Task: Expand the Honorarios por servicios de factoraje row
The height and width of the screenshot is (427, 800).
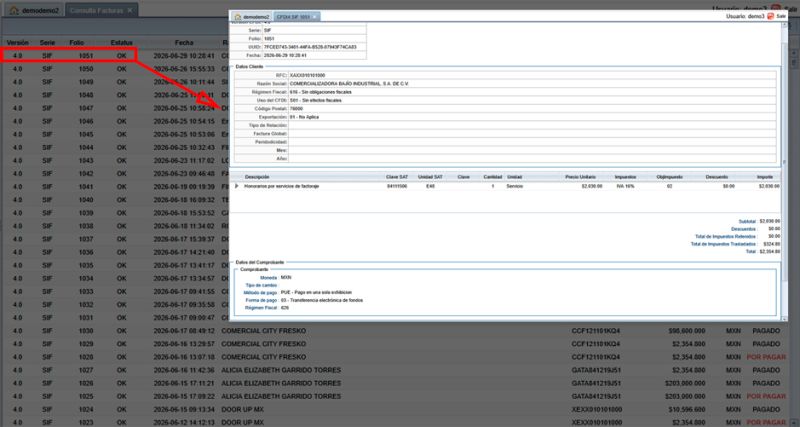Action: coord(237,186)
